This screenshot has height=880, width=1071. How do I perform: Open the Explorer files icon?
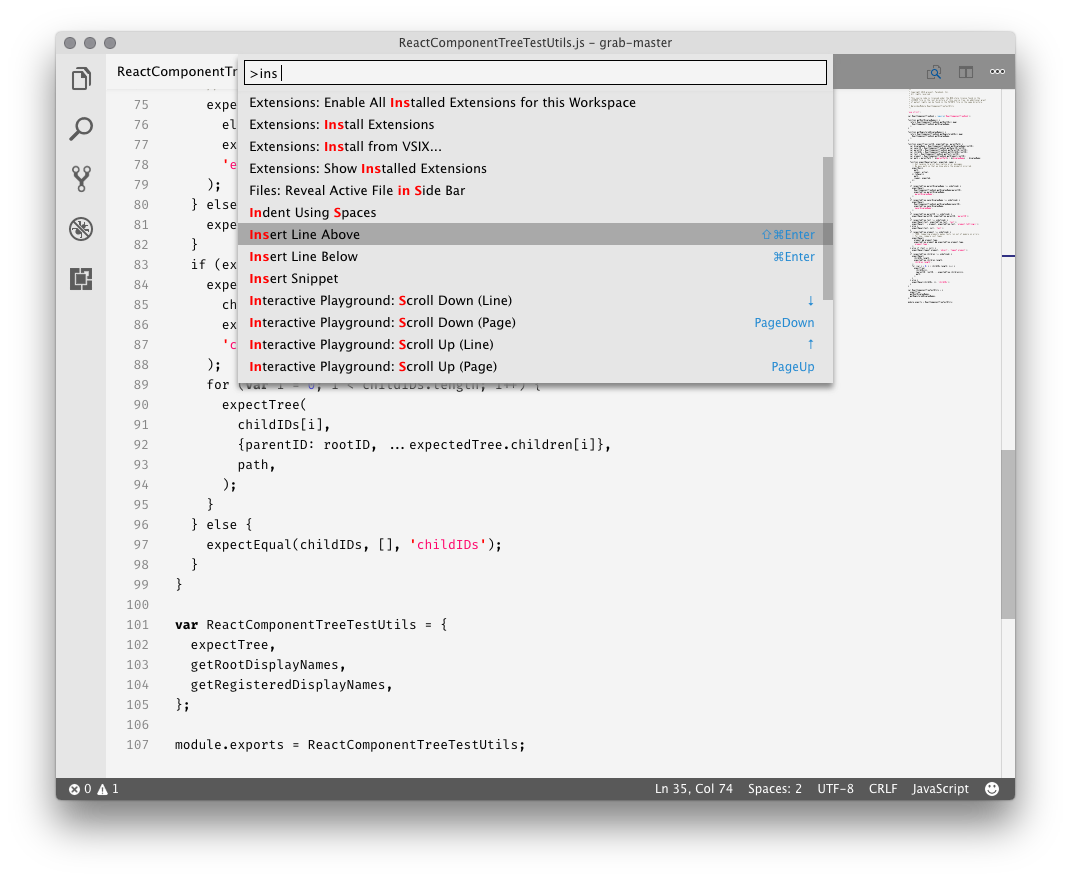81,79
